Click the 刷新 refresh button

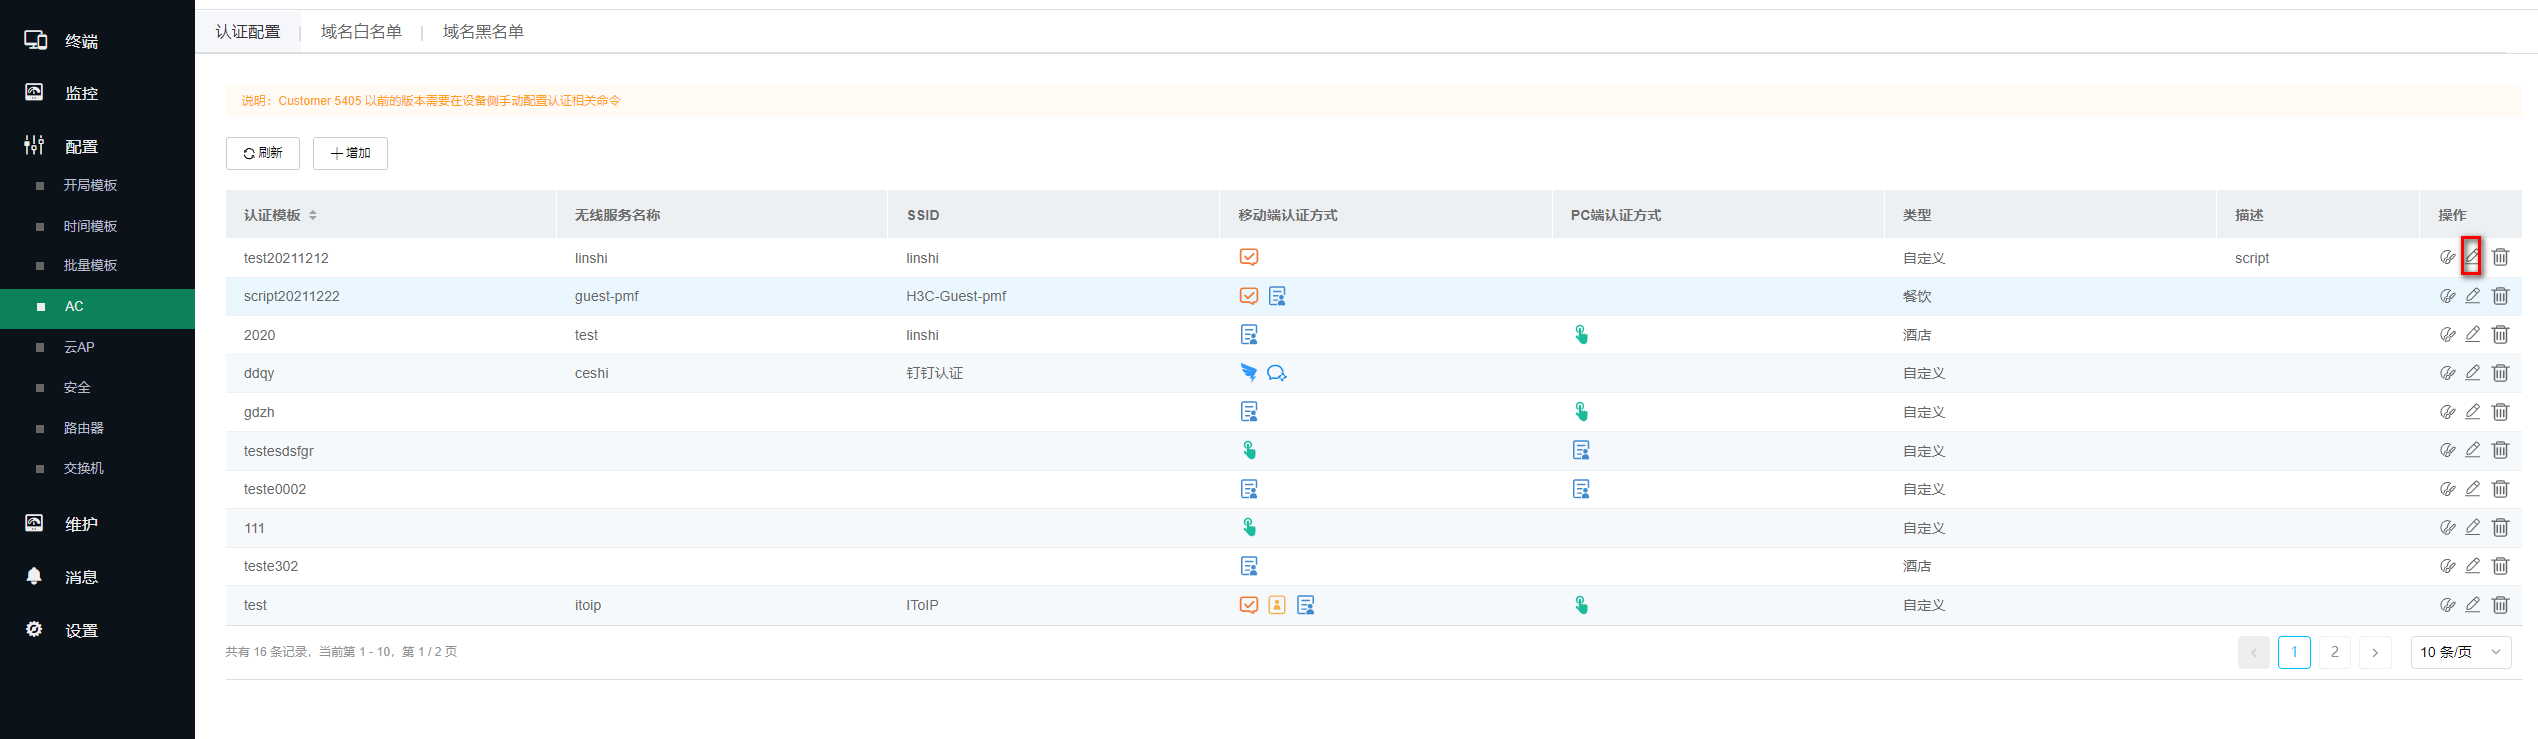pos(263,153)
